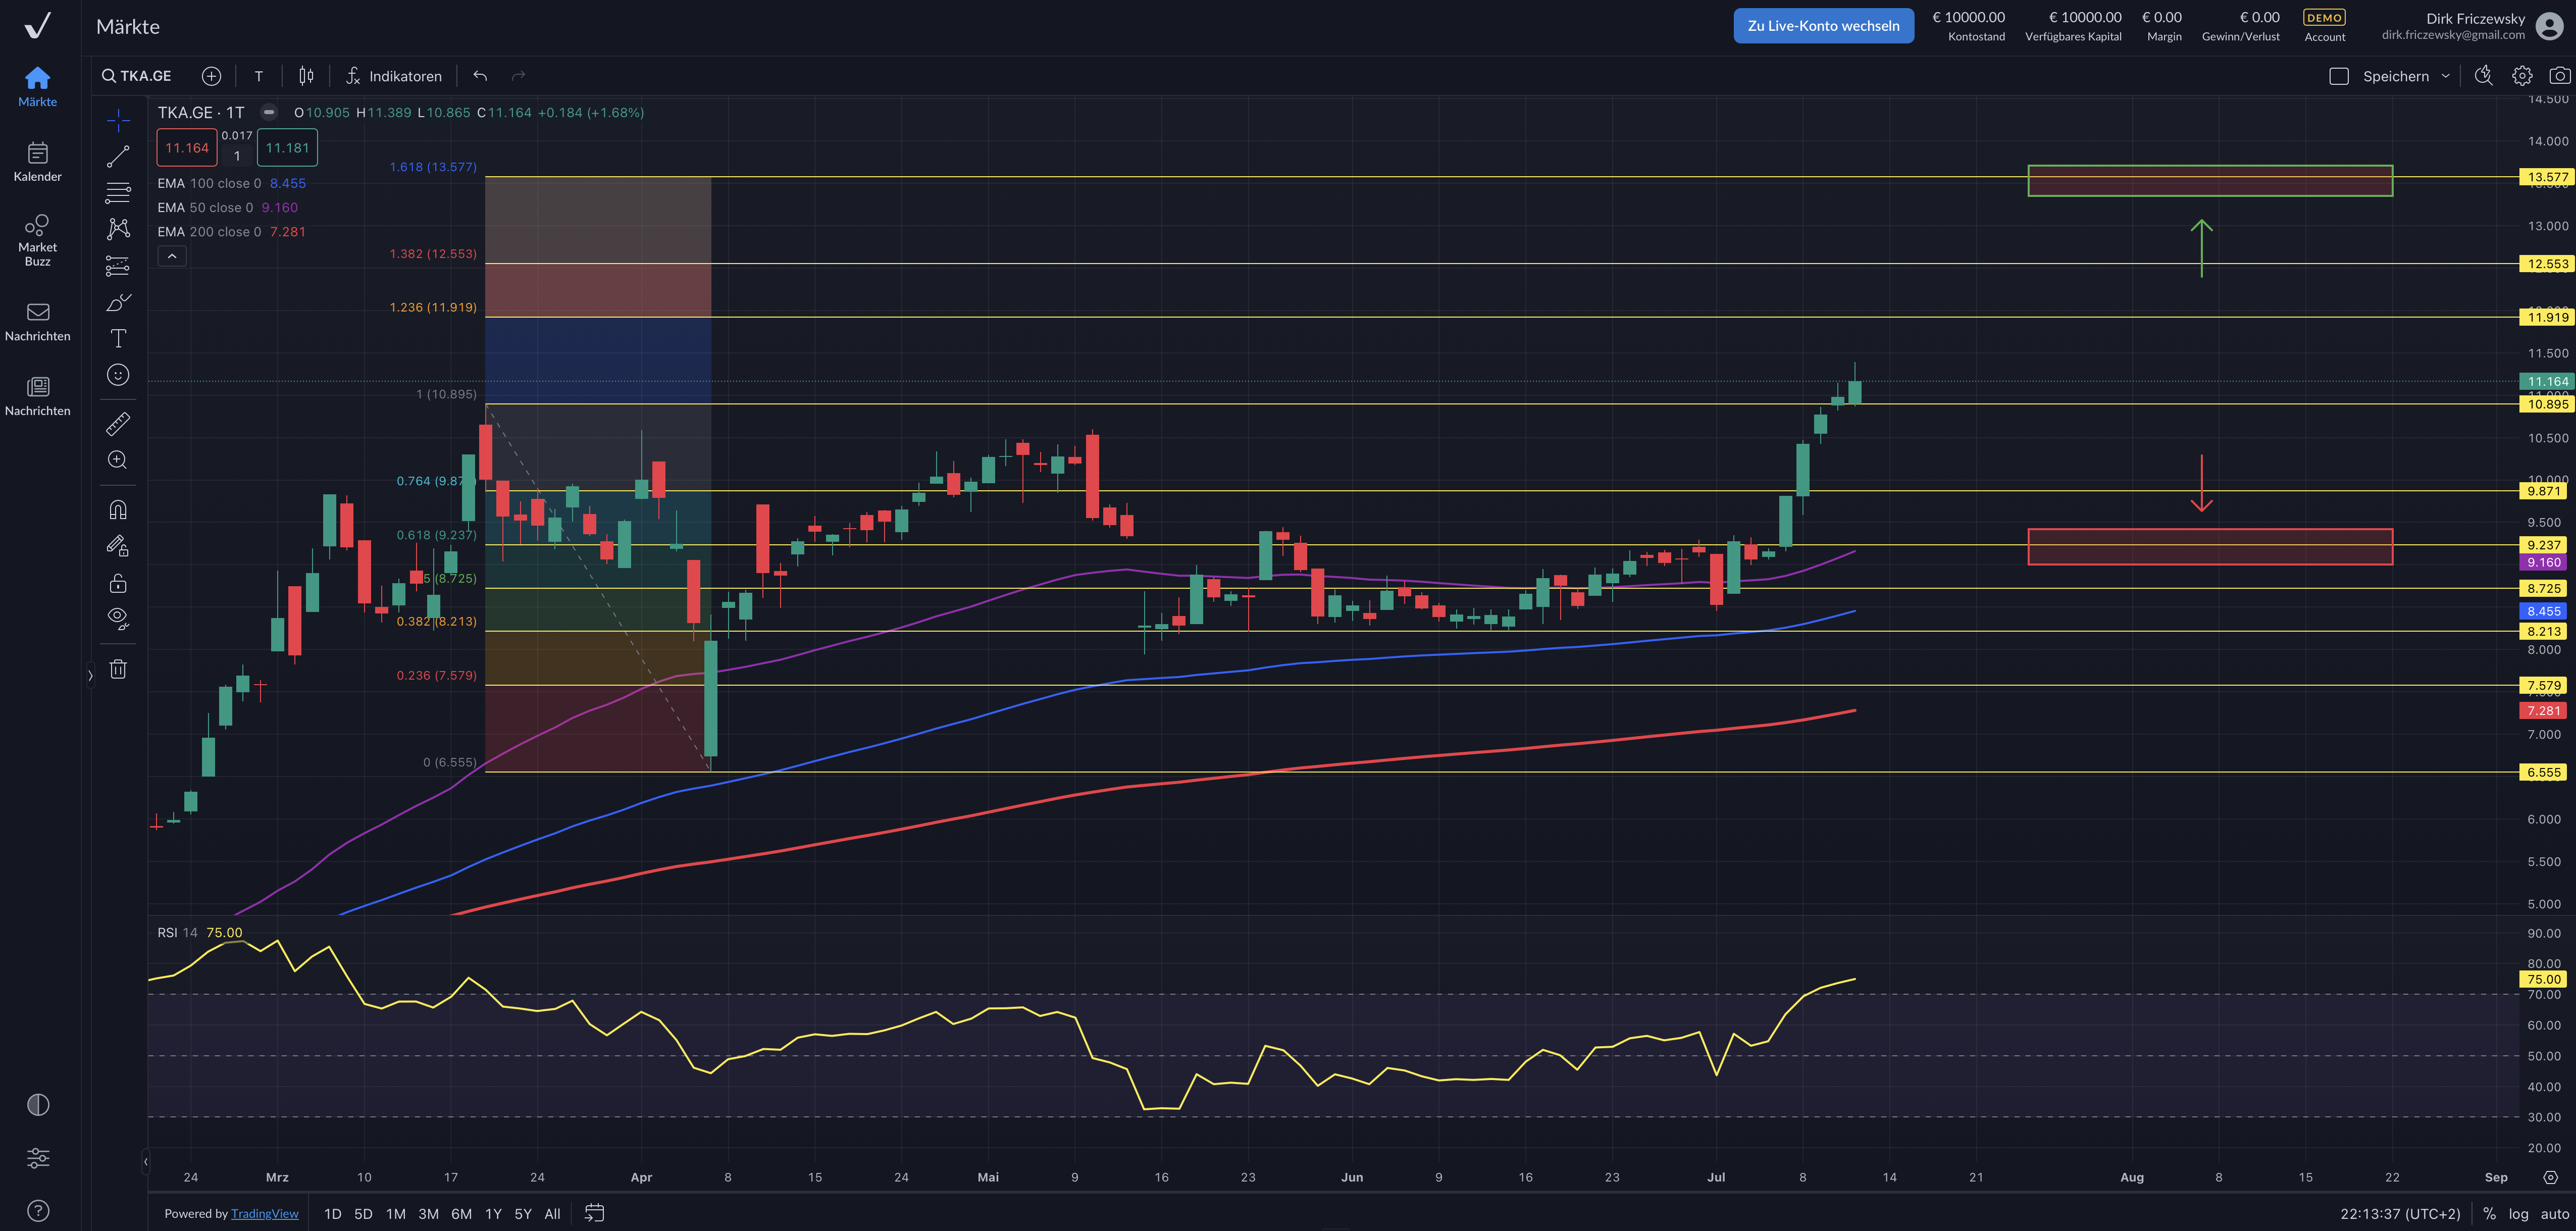Select the text annotation tool

point(118,338)
